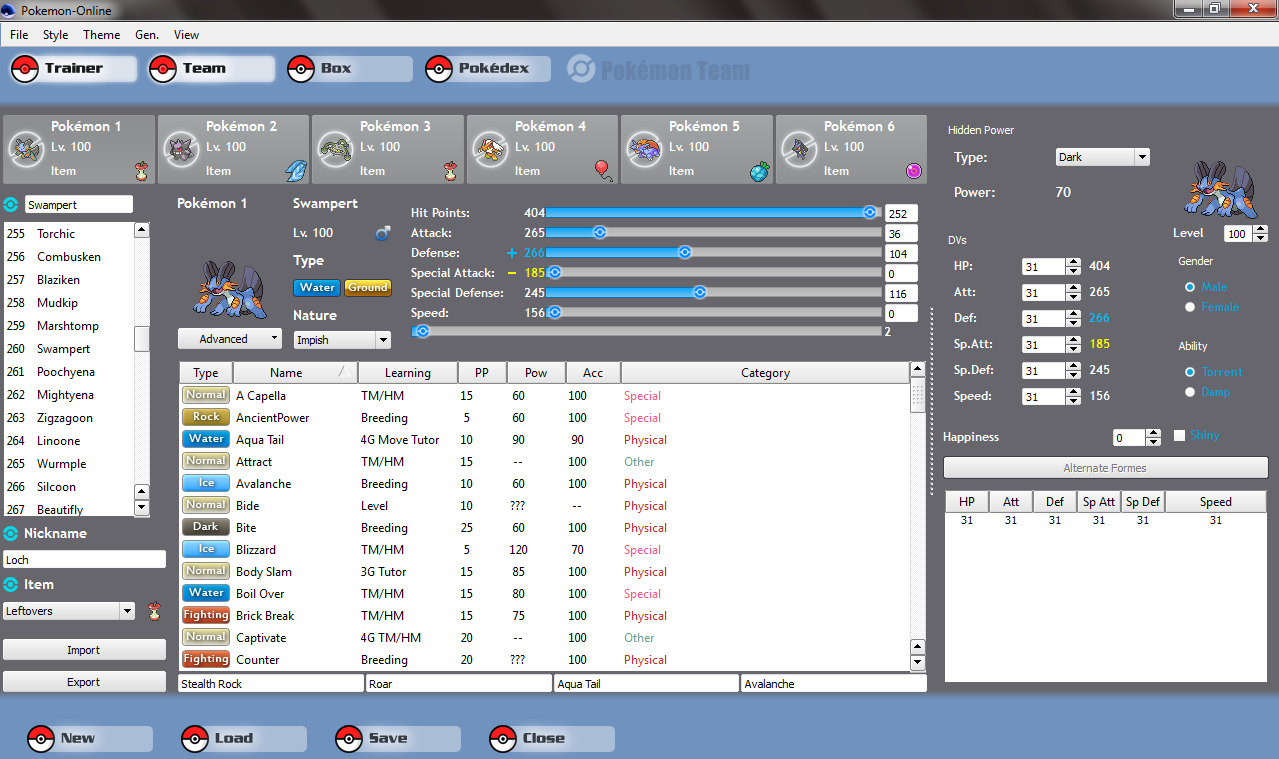Switch to the Box tab
Image resolution: width=1279 pixels, height=759 pixels.
click(x=349, y=69)
